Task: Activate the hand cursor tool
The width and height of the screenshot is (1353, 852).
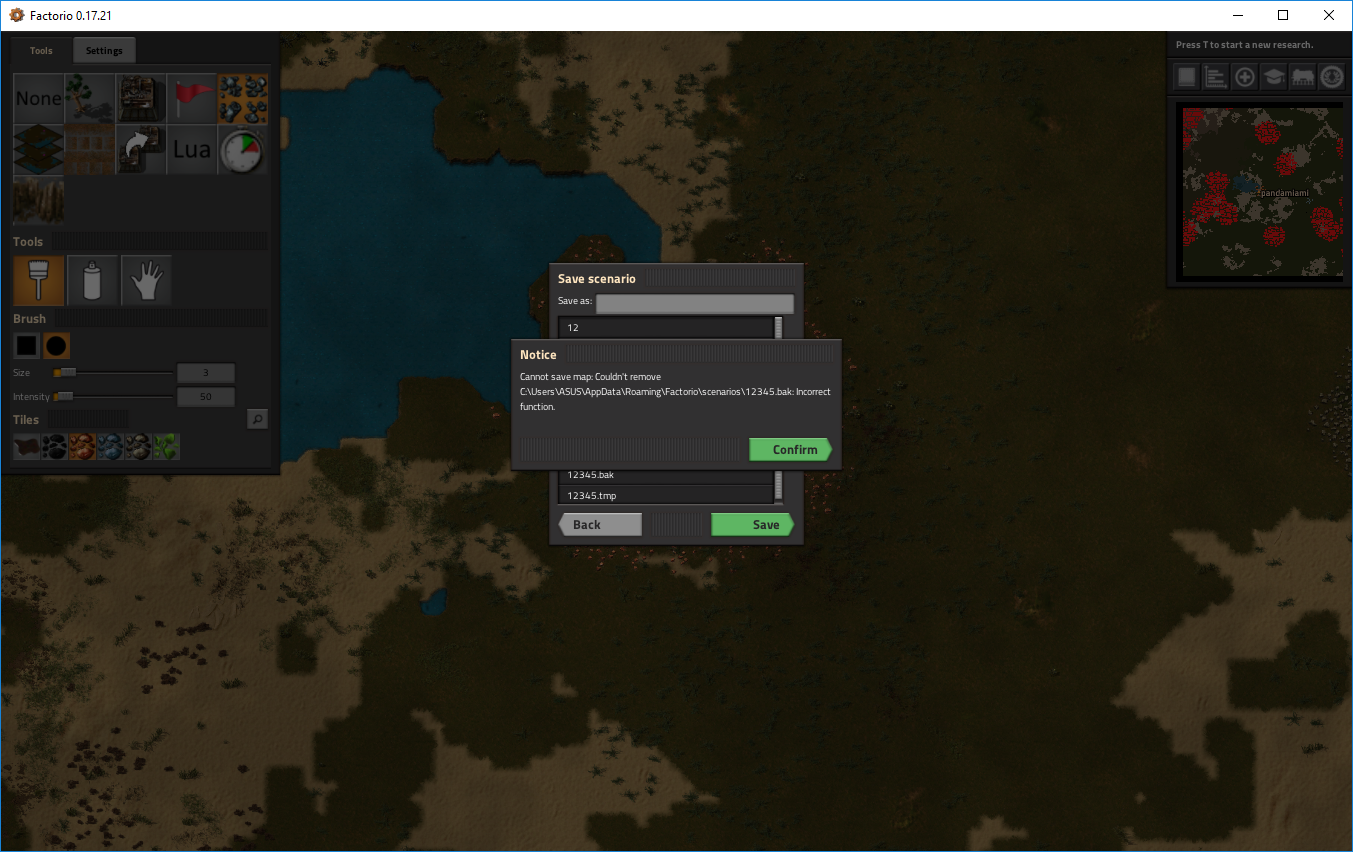Action: (146, 280)
